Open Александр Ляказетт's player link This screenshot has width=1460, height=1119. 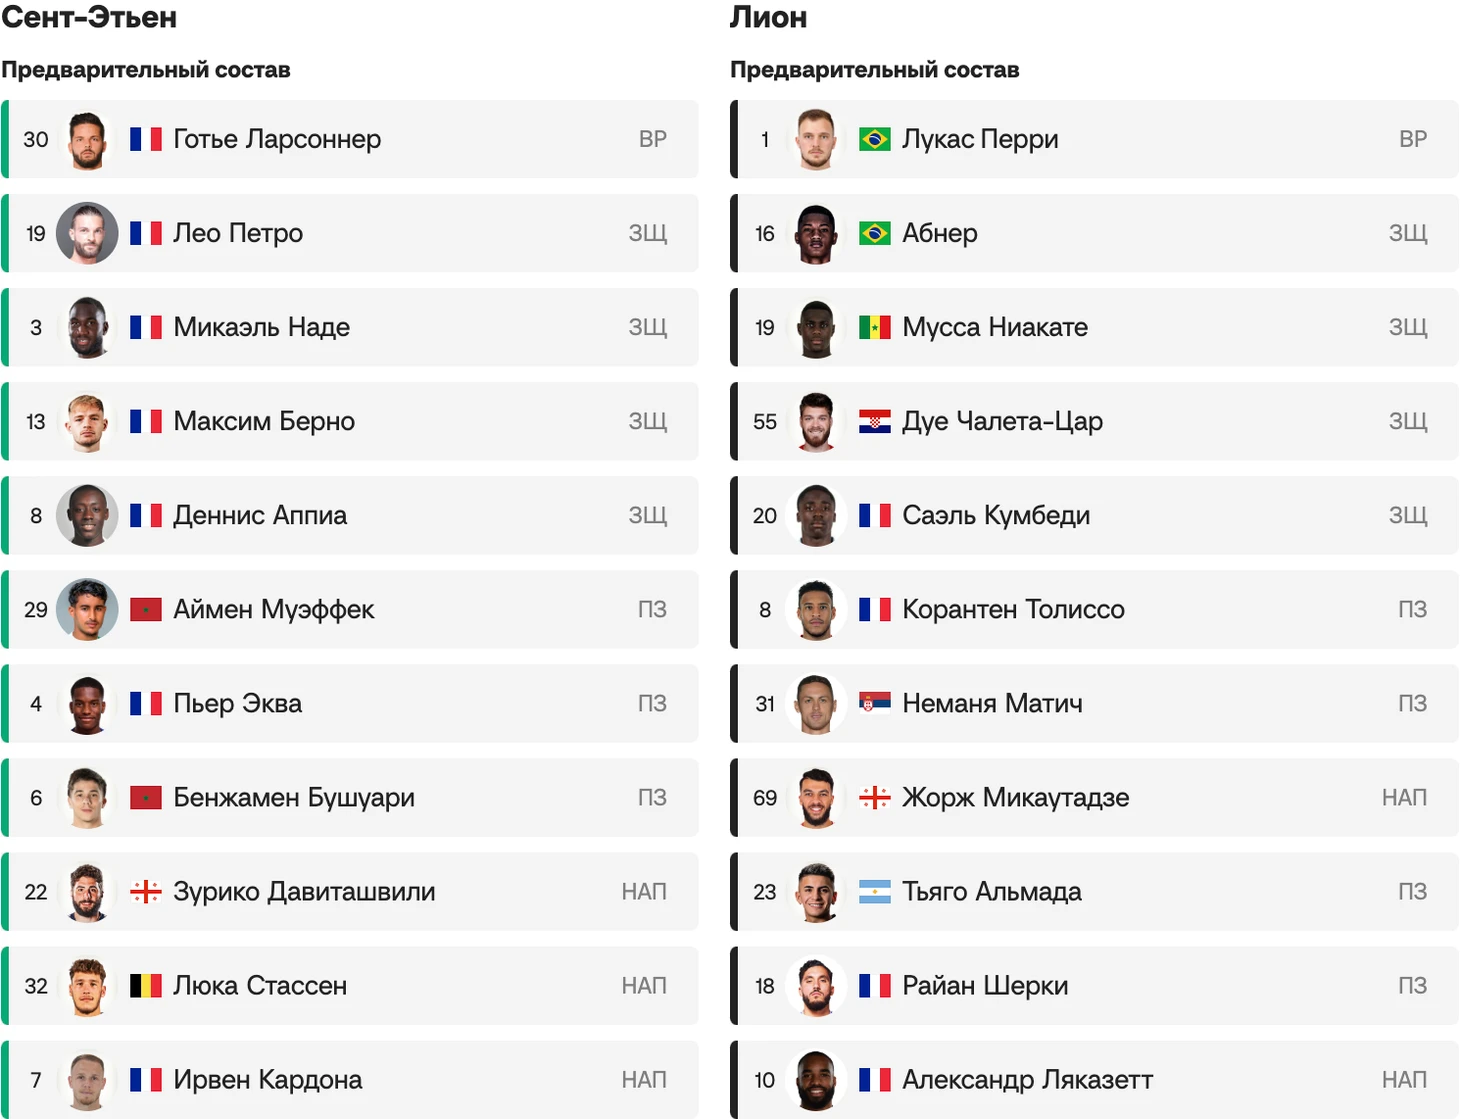coord(1027,1079)
